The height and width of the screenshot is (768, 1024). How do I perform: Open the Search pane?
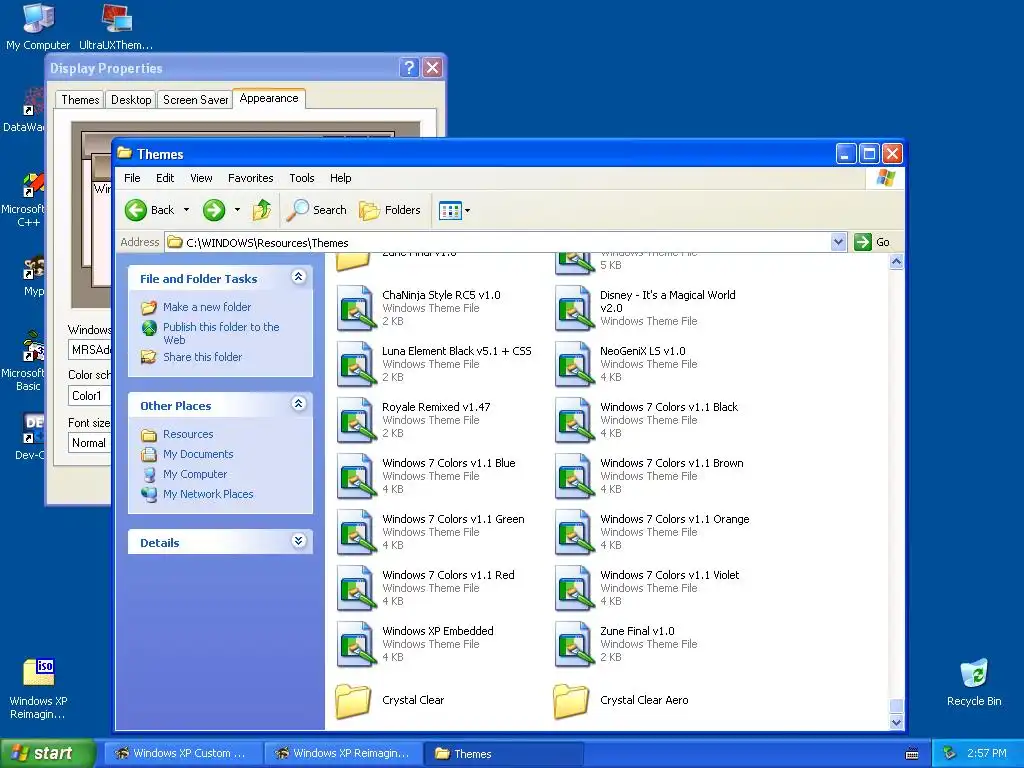[x=317, y=210]
